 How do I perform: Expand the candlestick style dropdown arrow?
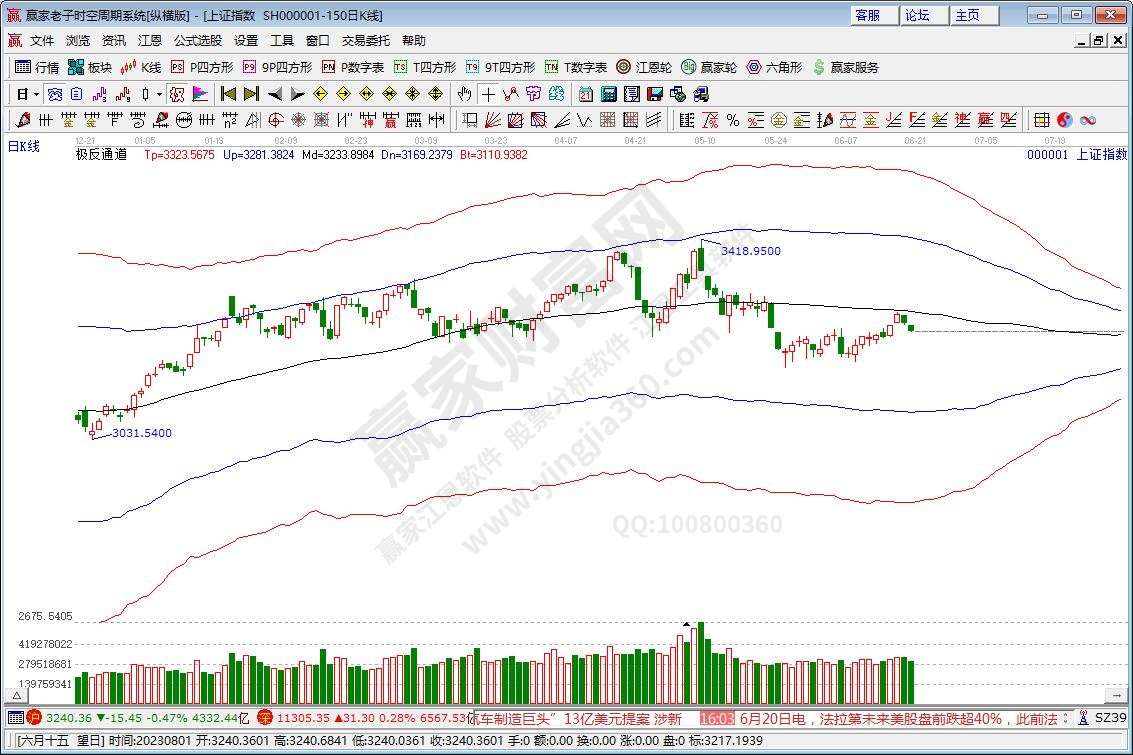[x=159, y=94]
